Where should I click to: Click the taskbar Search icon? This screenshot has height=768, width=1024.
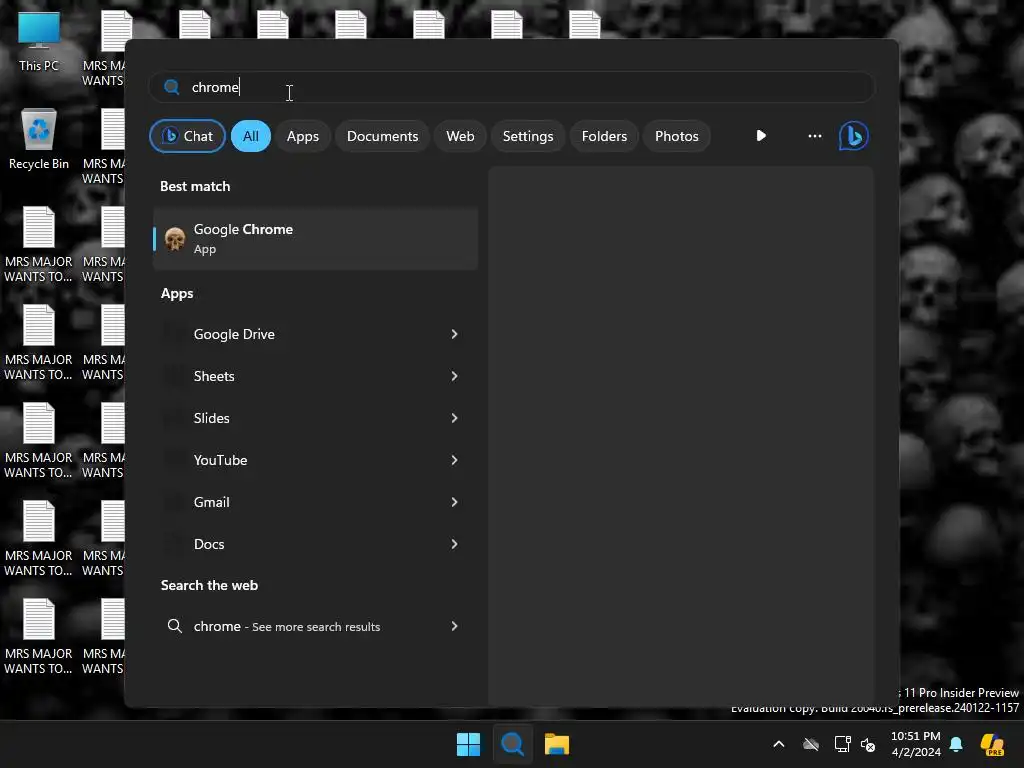pos(513,744)
